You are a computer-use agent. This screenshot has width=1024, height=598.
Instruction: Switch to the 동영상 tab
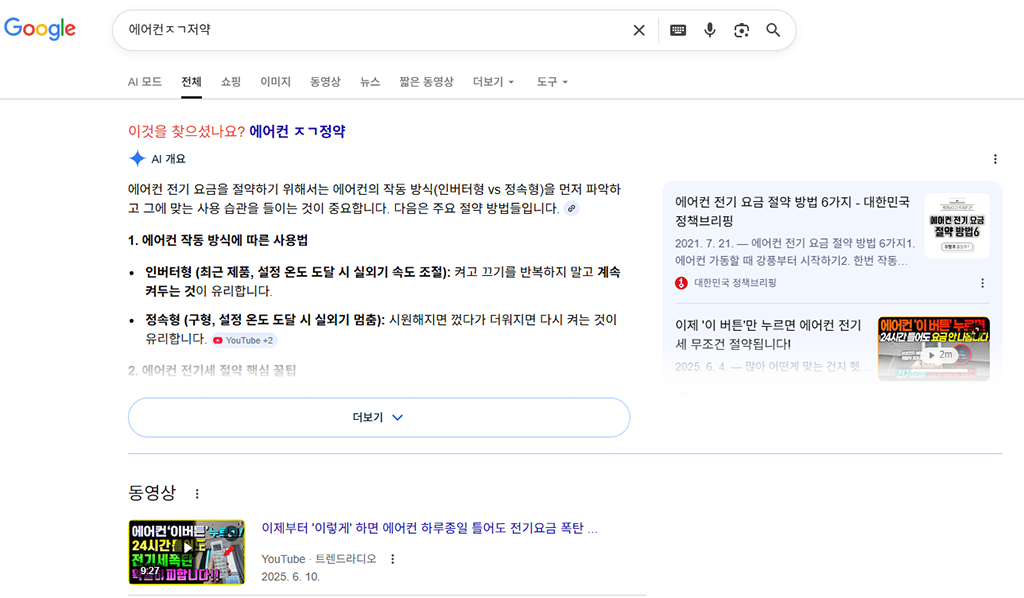325,82
